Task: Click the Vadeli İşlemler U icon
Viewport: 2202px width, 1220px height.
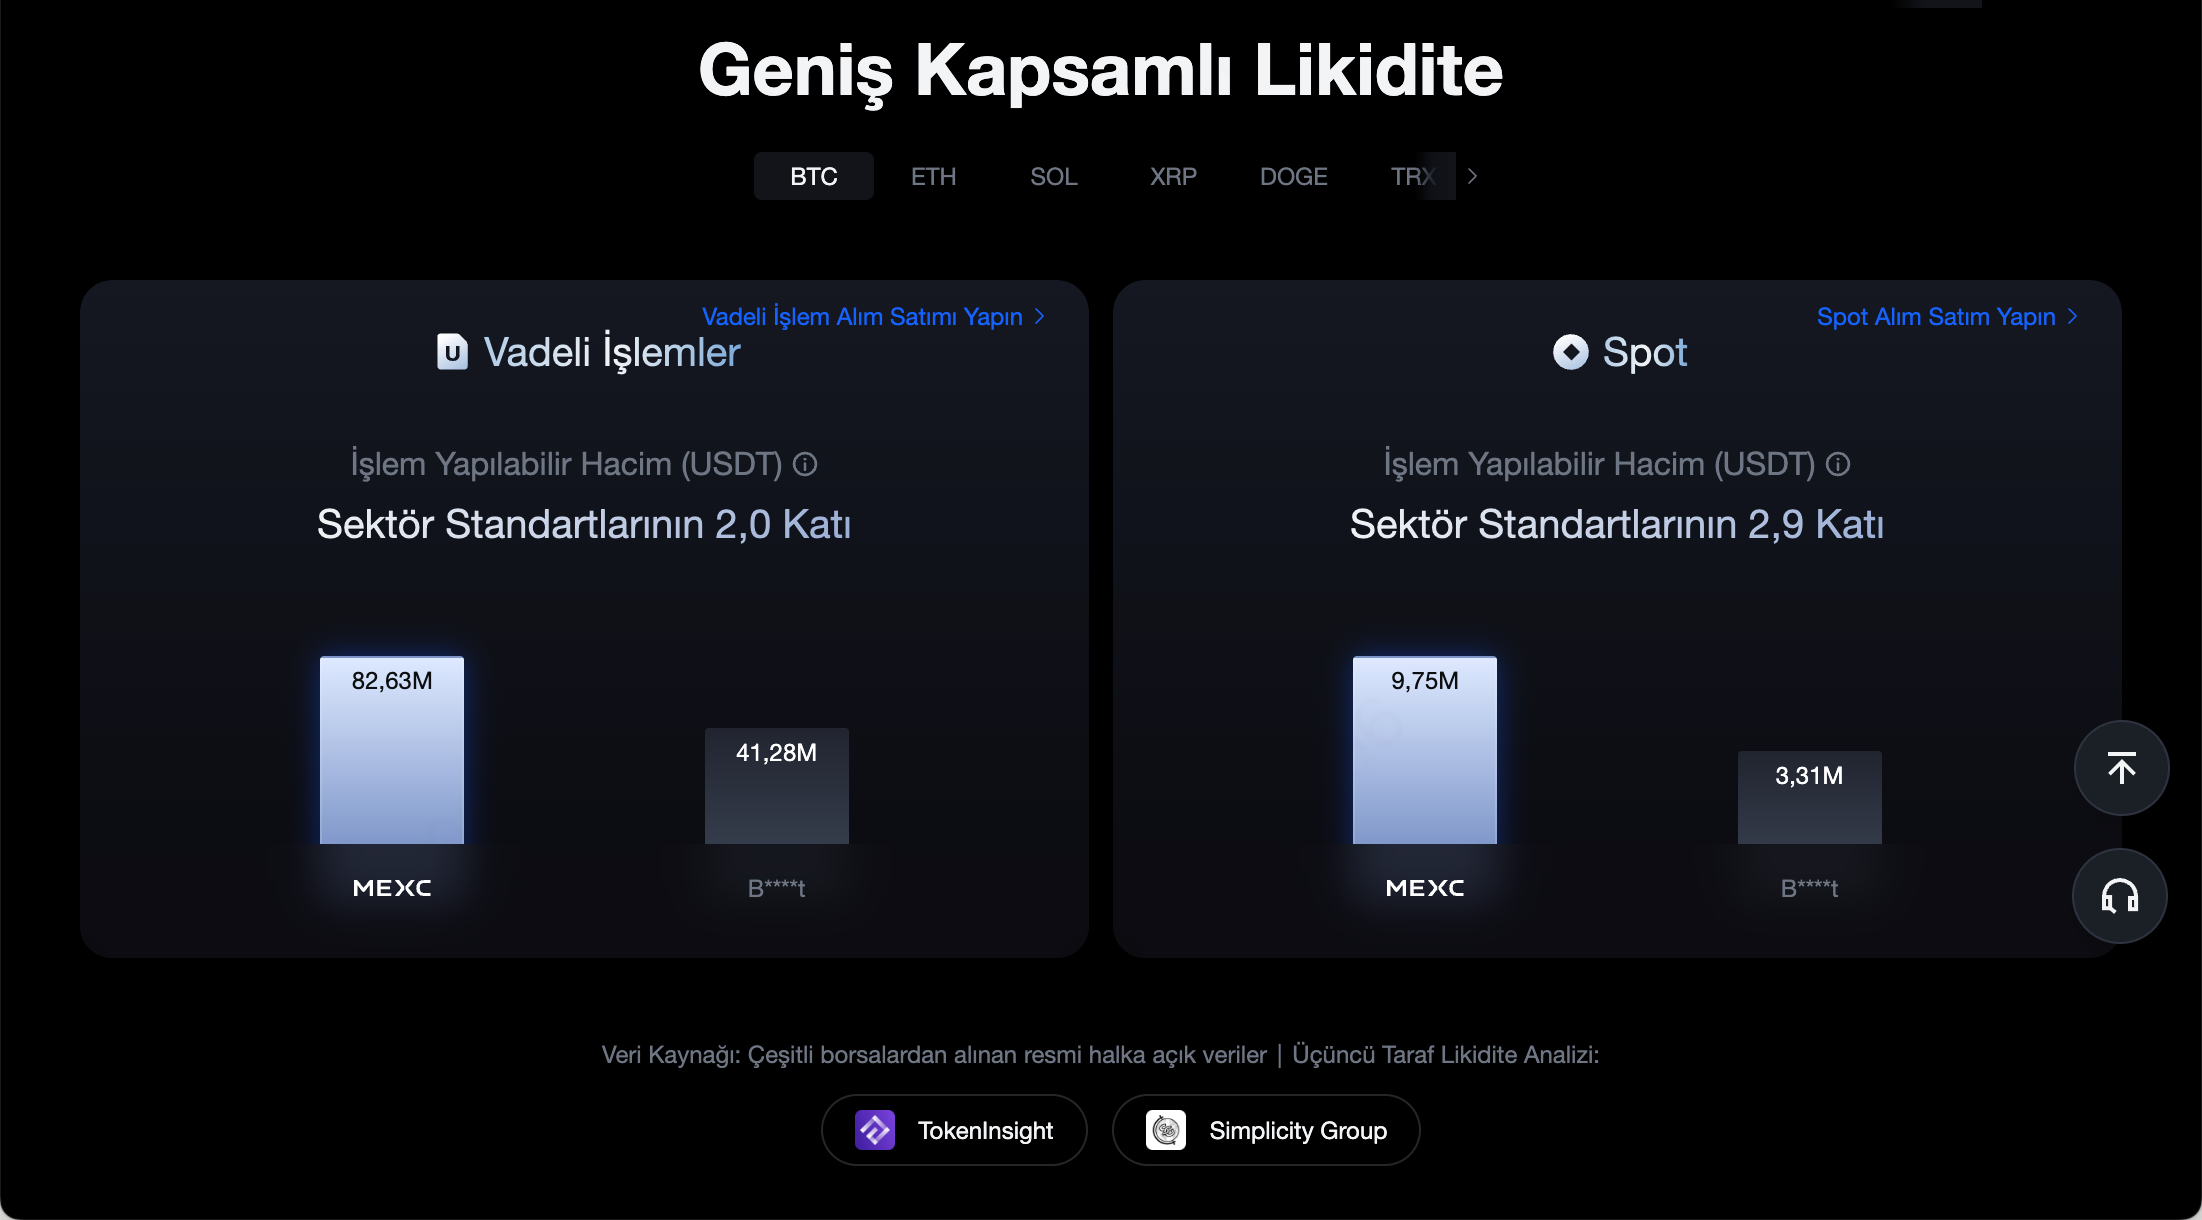Action: point(452,352)
